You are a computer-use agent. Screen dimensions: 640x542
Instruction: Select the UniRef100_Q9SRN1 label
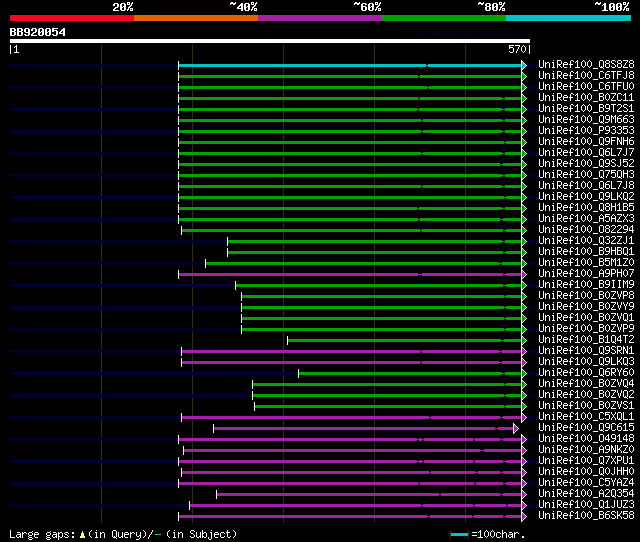[x=586, y=351]
